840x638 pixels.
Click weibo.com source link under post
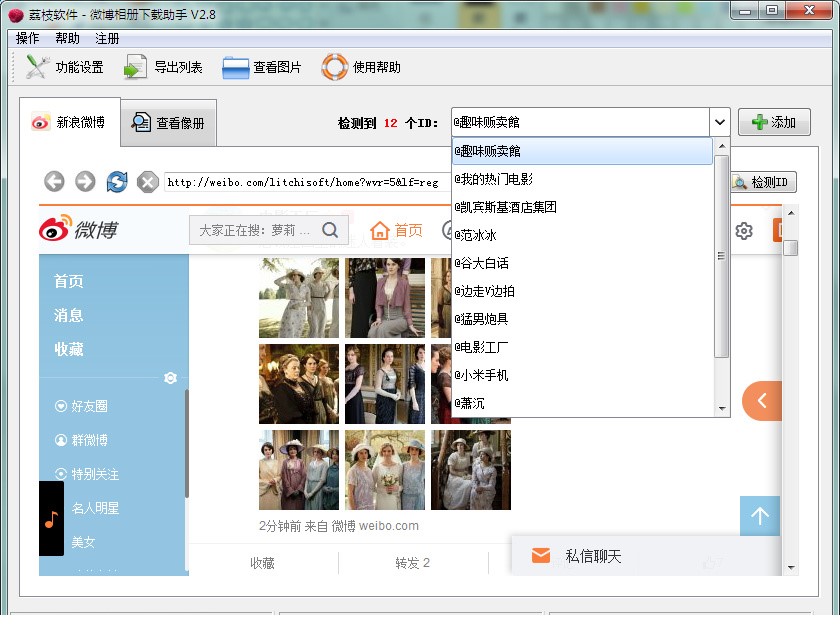(x=388, y=526)
